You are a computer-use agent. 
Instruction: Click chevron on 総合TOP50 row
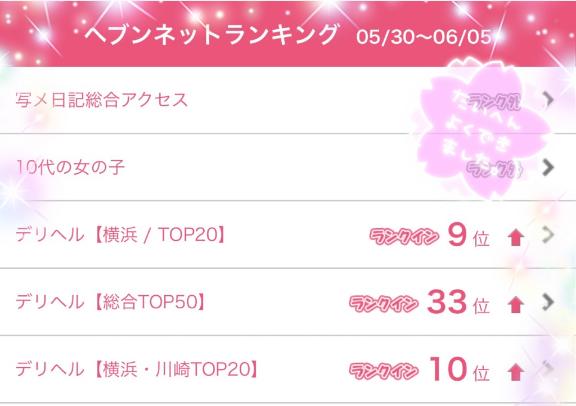[x=548, y=302]
